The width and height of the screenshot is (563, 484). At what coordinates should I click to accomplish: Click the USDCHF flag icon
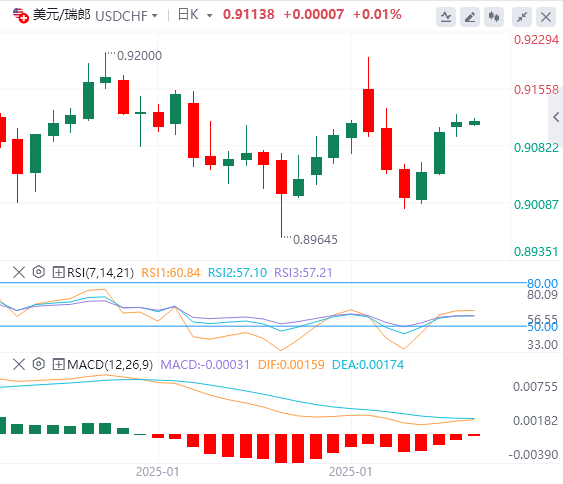coord(20,16)
